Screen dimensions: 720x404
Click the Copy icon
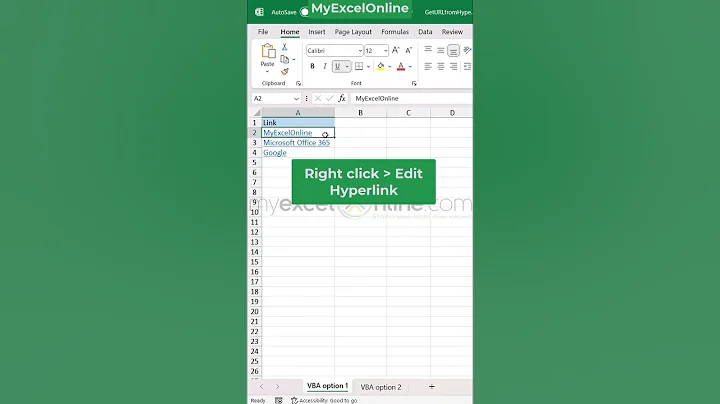(285, 59)
